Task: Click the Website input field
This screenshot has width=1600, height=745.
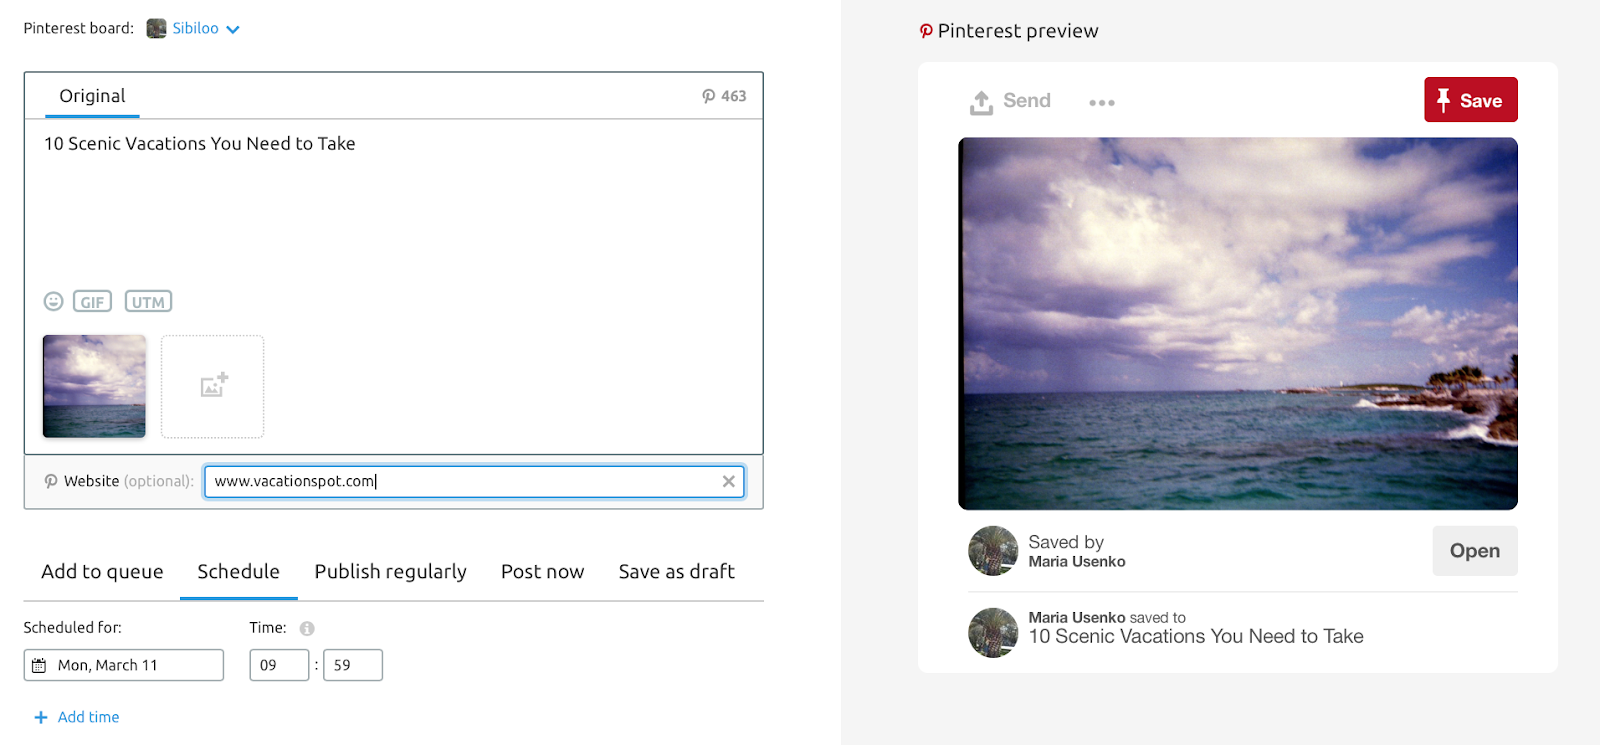Action: coord(474,481)
